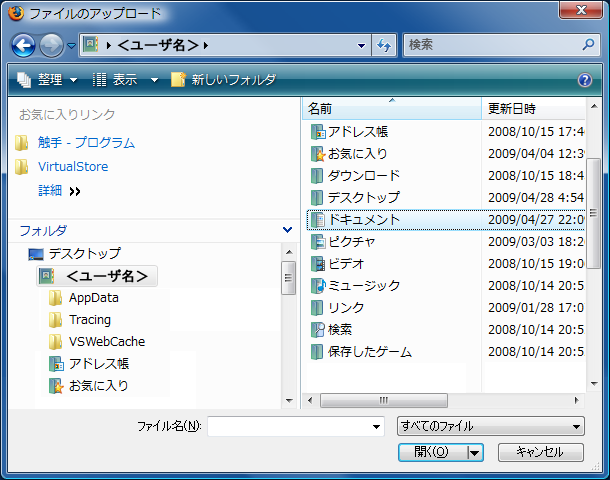Click folder tree scrollbar up arrow
The width and height of the screenshot is (610, 480).
tap(289, 252)
